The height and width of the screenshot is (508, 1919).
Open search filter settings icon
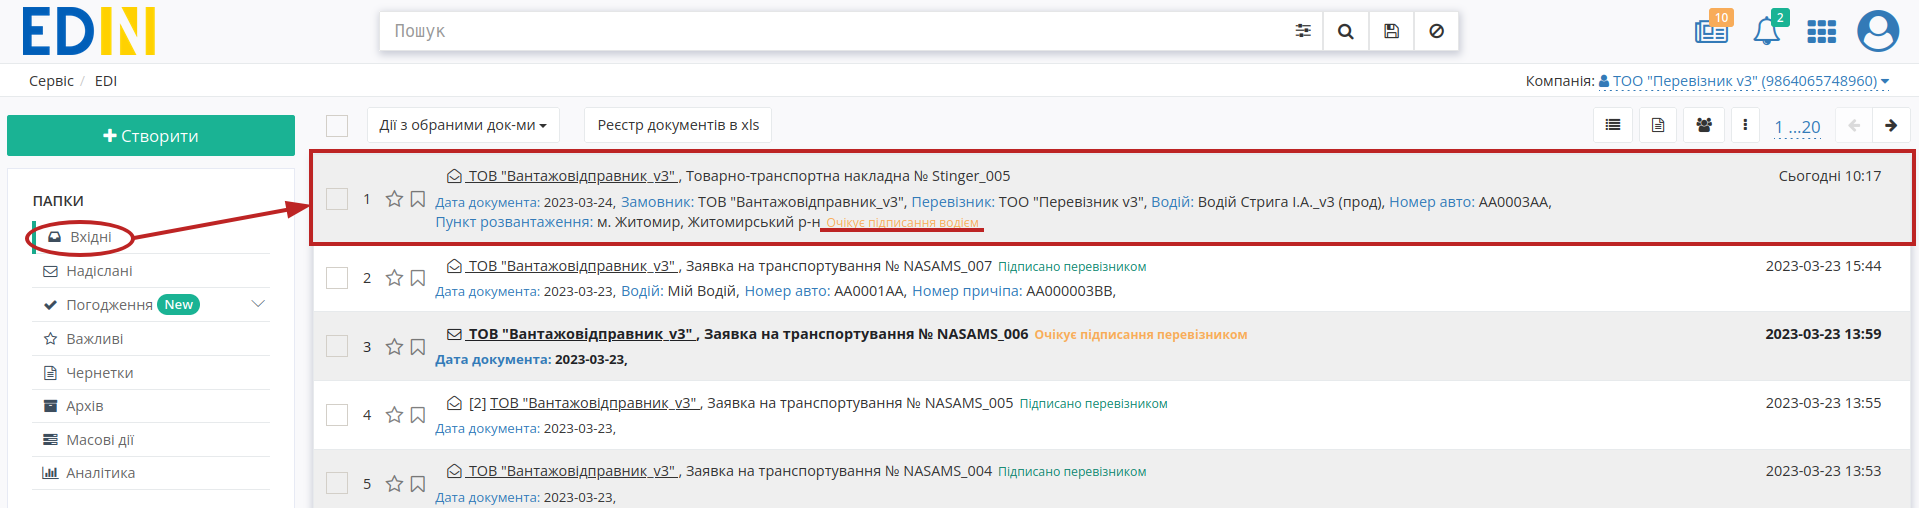(1302, 31)
